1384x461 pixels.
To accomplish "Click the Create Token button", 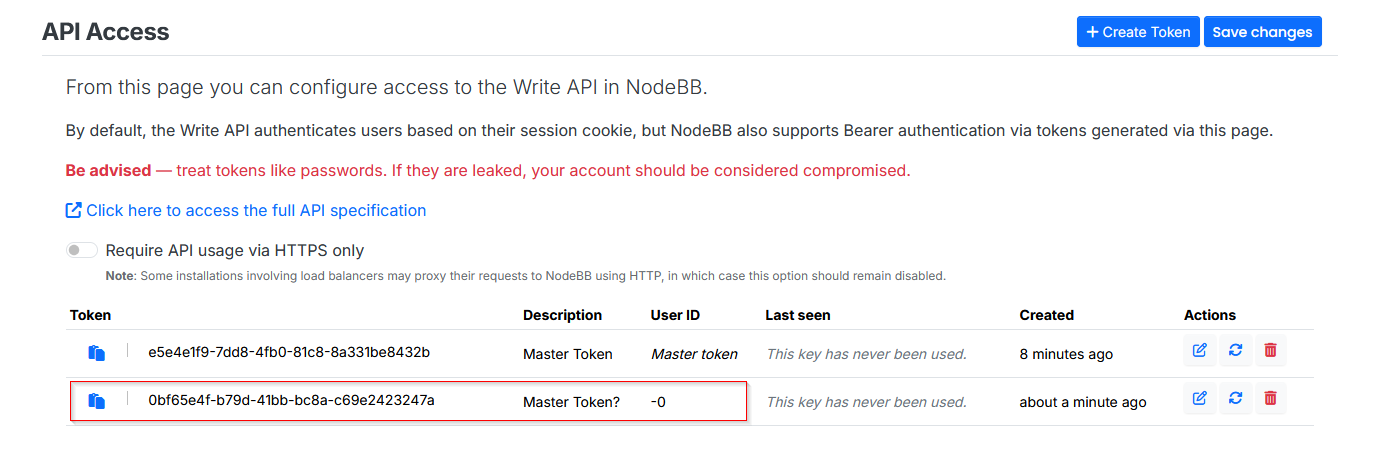I will 1137,32.
